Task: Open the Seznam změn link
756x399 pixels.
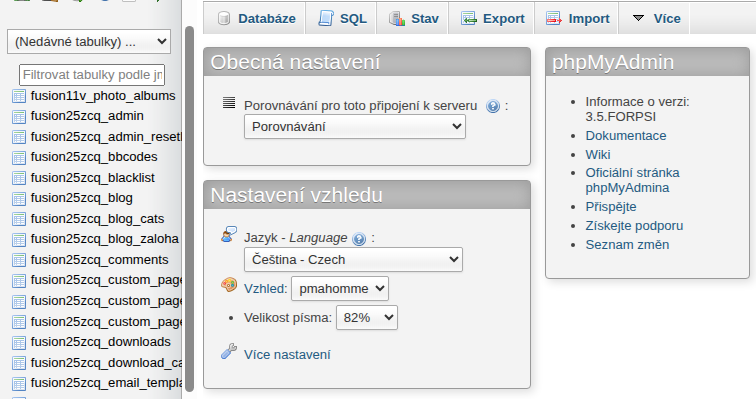Action: point(627,245)
